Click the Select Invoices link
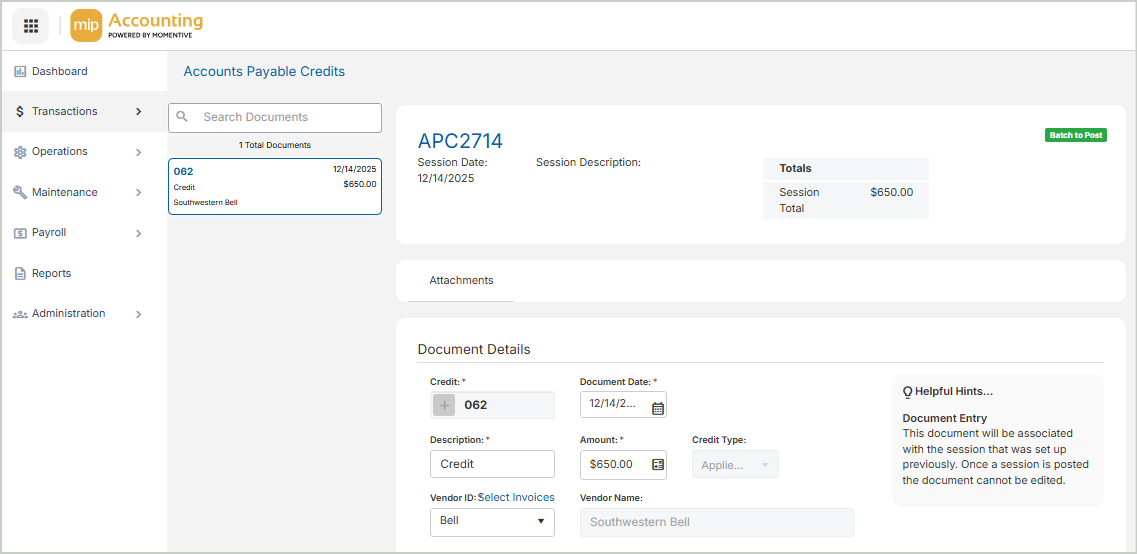Screen dimensions: 1137x554 tap(517, 497)
